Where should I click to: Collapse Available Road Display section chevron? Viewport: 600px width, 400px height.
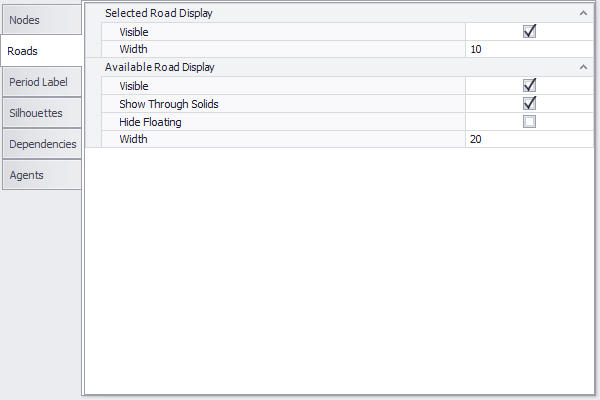(x=582, y=67)
